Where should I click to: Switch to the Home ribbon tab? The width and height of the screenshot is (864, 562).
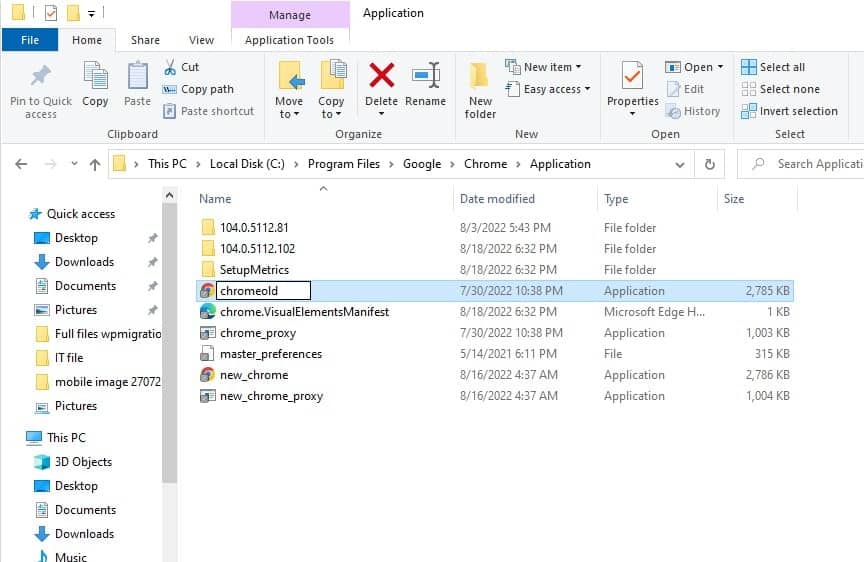(x=87, y=40)
